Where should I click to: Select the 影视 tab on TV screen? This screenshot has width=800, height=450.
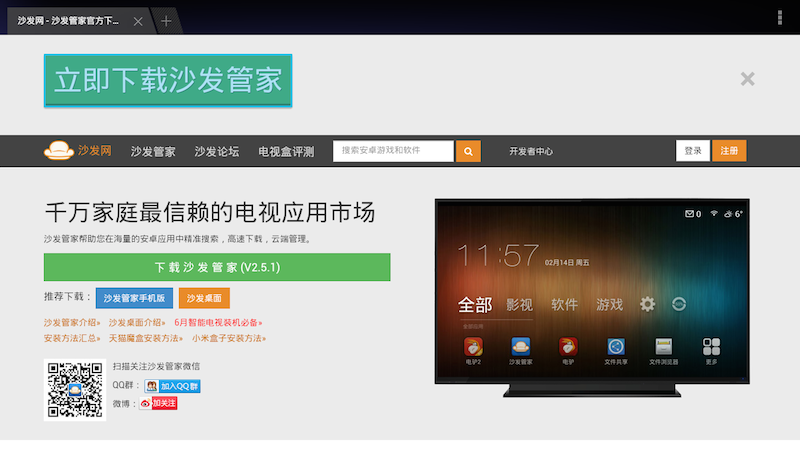point(519,305)
